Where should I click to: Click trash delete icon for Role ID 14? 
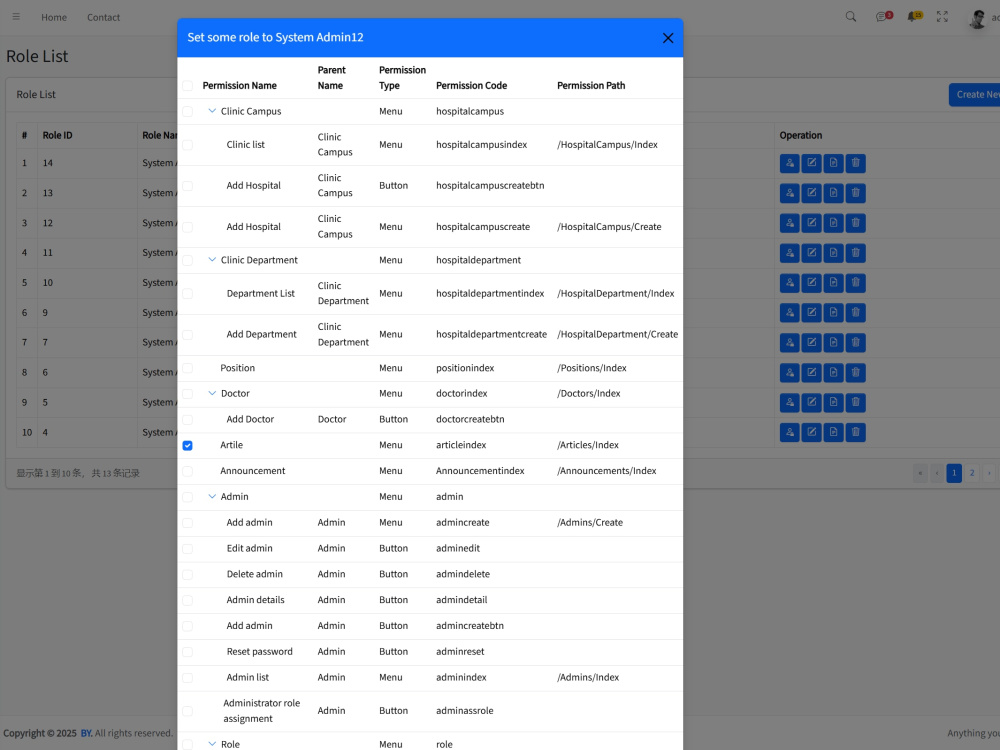(856, 163)
